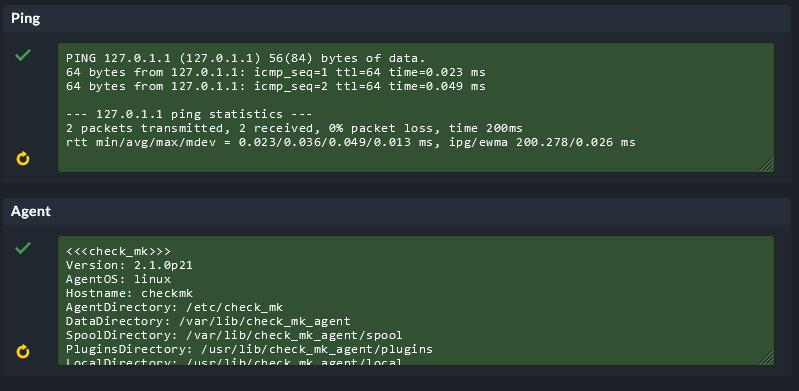Click the '2 packets transmitted' summary line
The width and height of the screenshot is (799, 391).
click(294, 128)
